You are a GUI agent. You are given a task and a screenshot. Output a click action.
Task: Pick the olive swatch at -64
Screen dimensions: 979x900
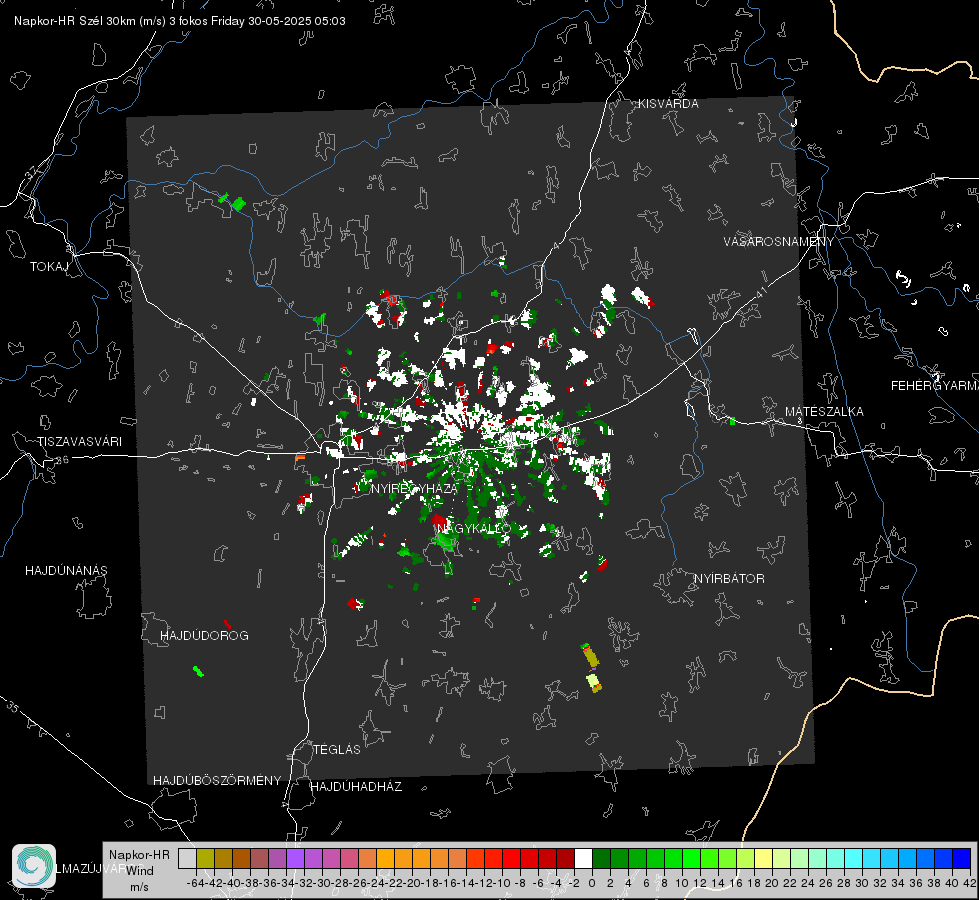tap(205, 858)
